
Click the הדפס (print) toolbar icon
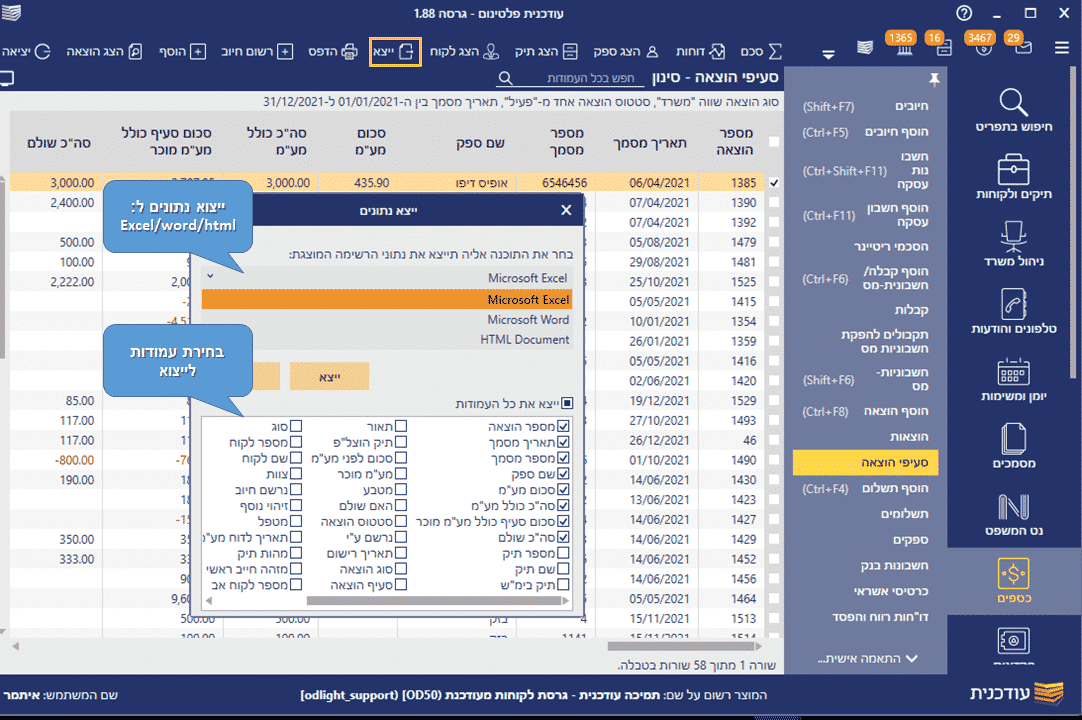point(333,52)
